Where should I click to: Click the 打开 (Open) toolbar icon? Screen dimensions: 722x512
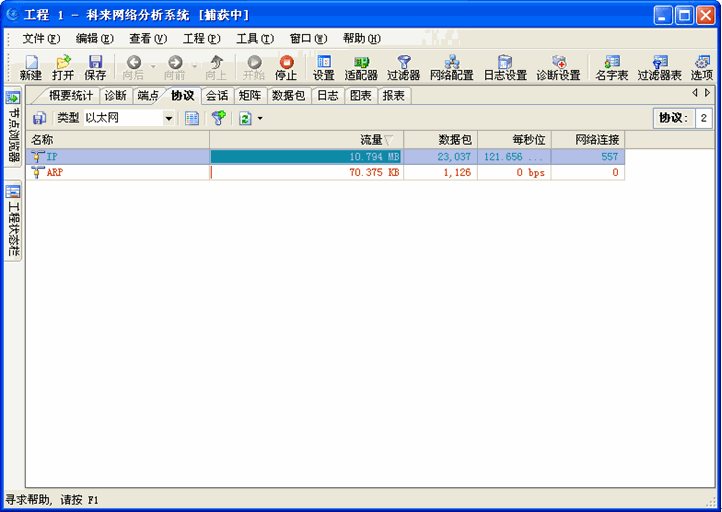coord(63,62)
